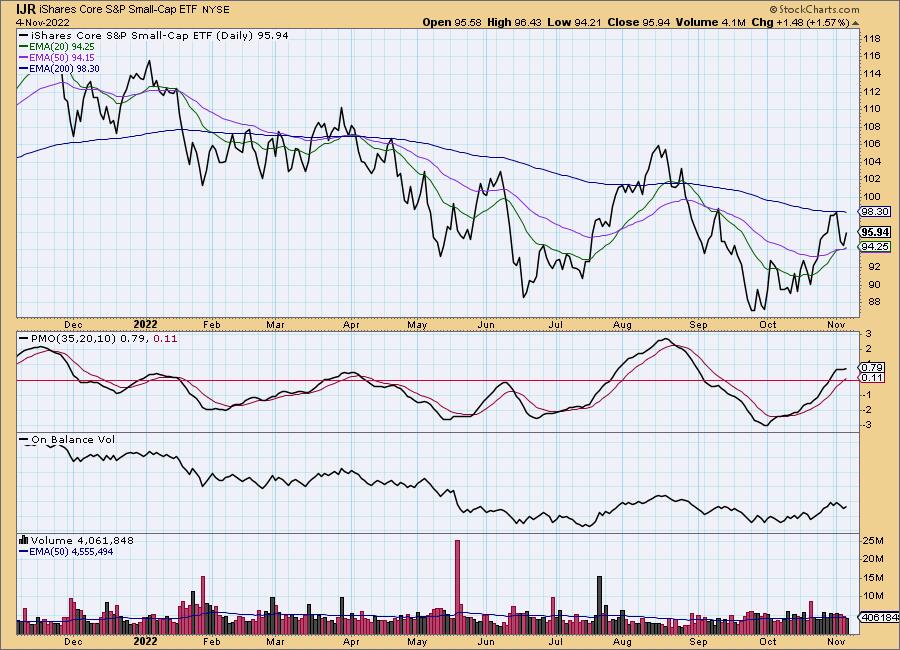The width and height of the screenshot is (900, 650).
Task: Click the 4-Nov-2022 date label
Action: point(43,22)
